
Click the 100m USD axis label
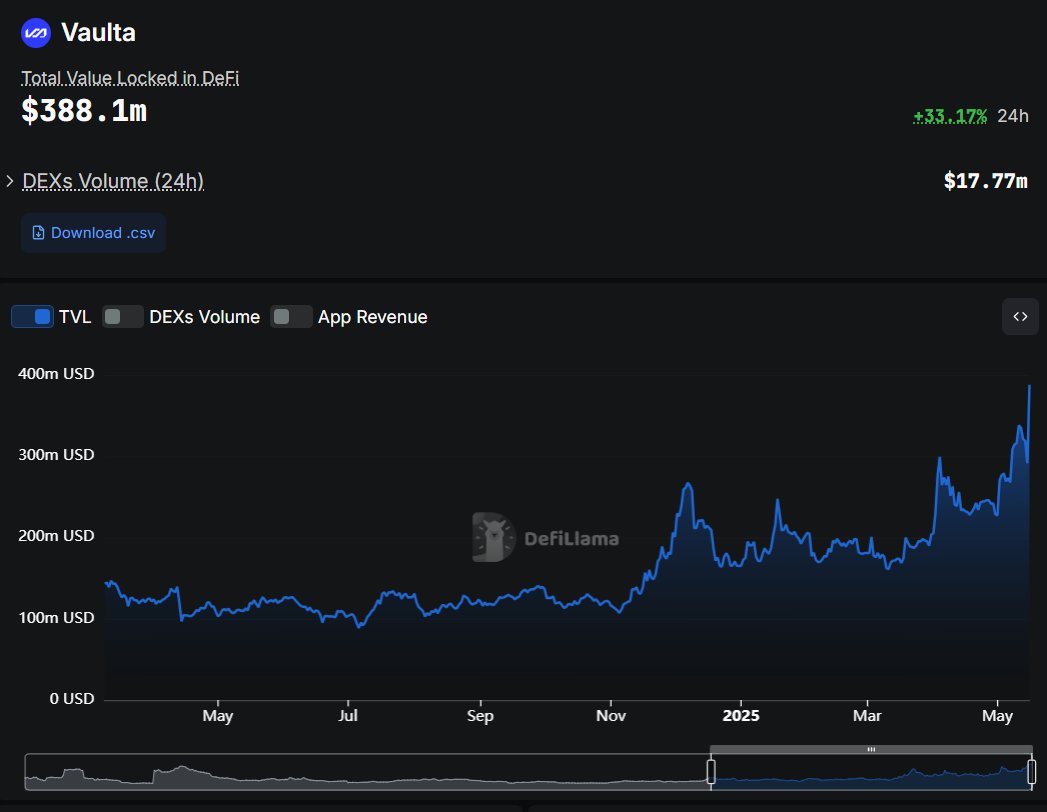(x=56, y=617)
